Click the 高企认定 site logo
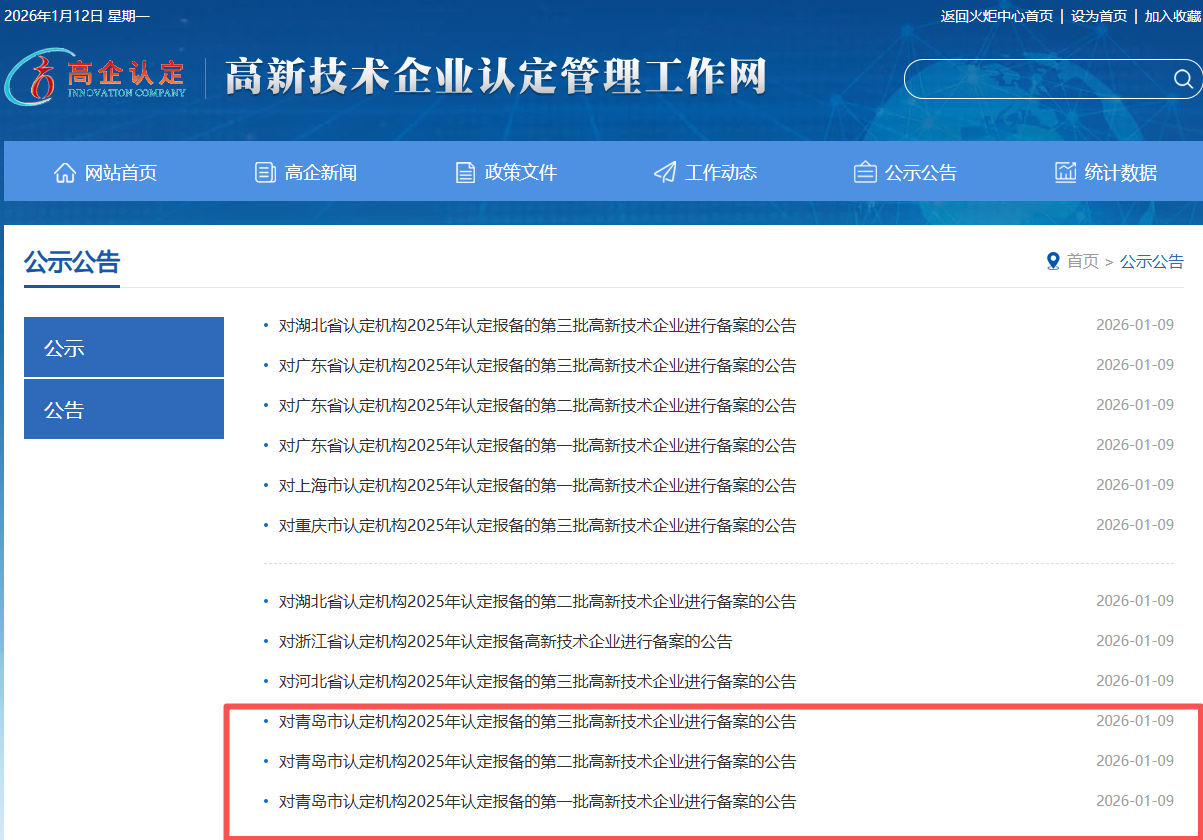The height and width of the screenshot is (840, 1203). tap(97, 77)
